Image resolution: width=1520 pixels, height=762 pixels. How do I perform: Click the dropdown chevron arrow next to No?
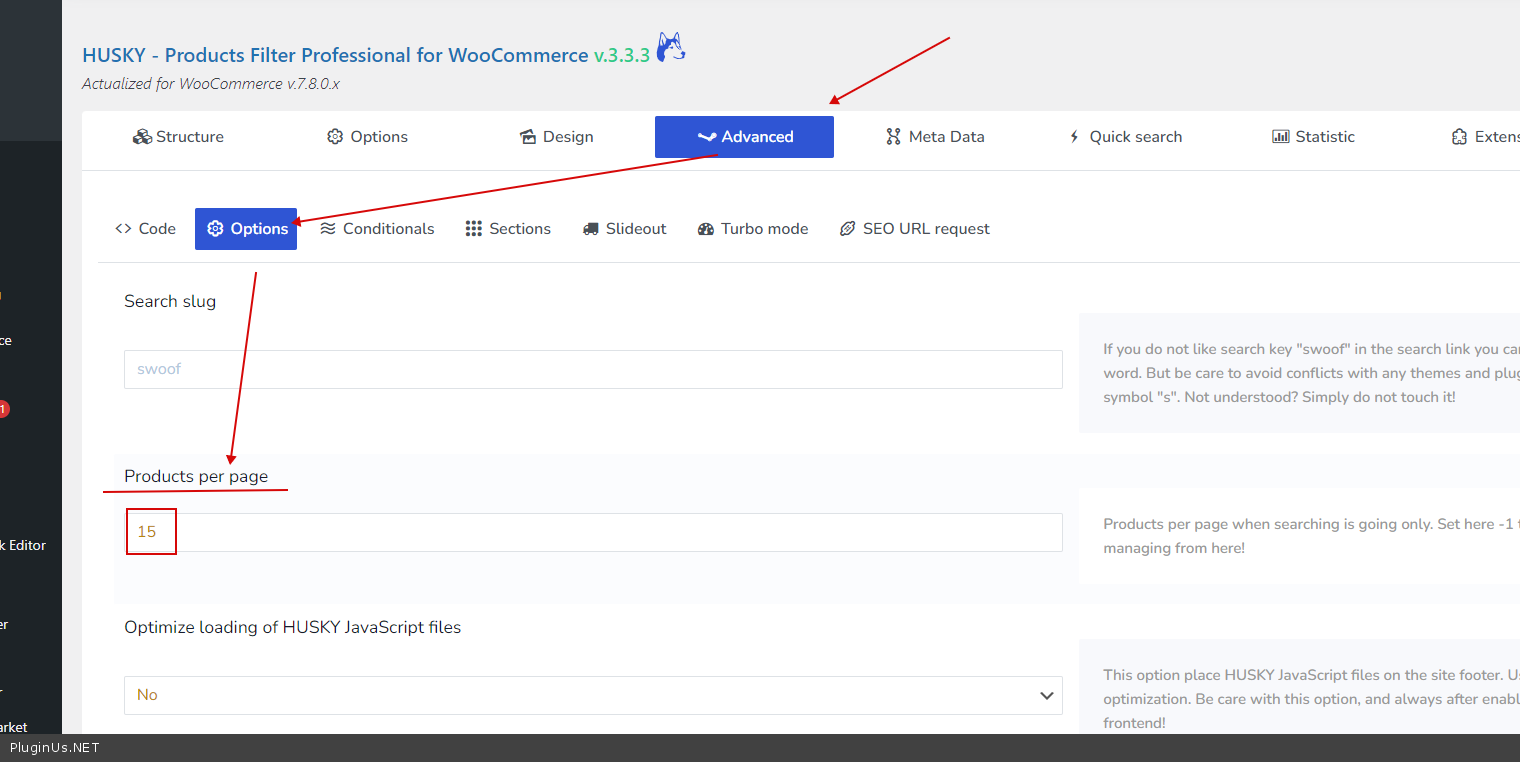click(x=1046, y=695)
